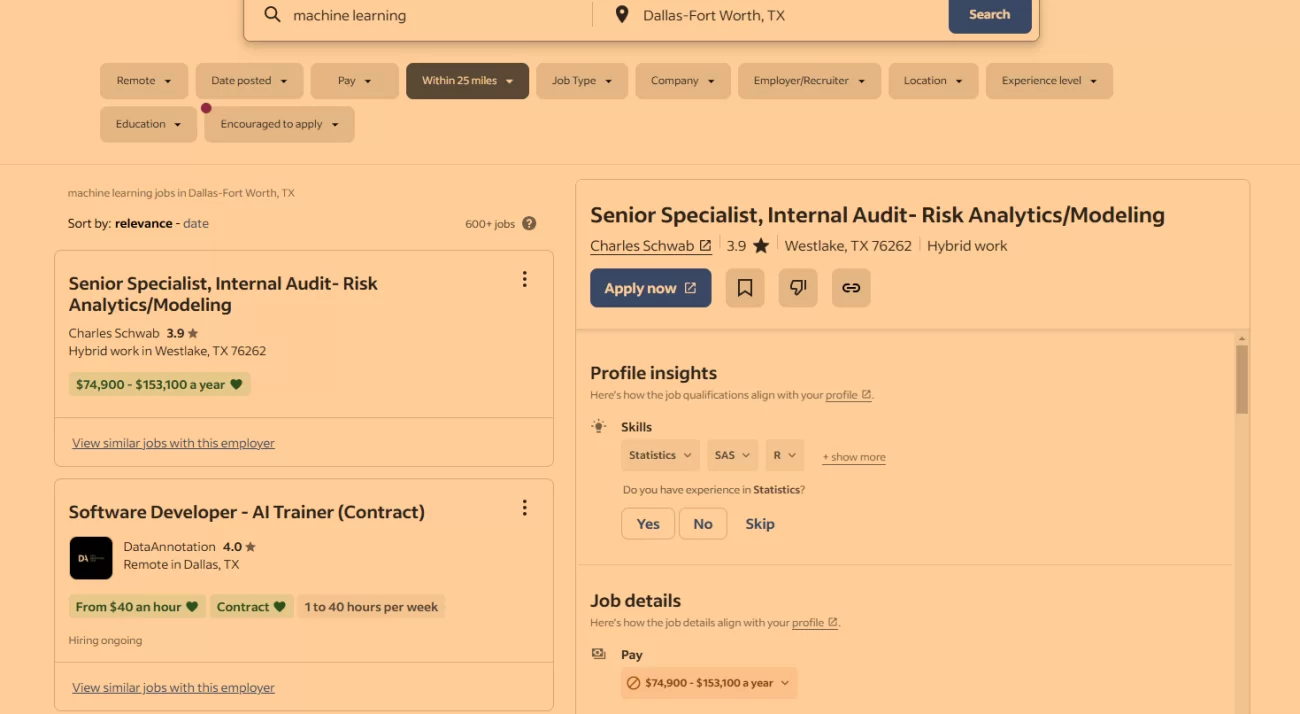View similar jobs with Charles Schwab
The width and height of the screenshot is (1300, 714).
click(173, 443)
